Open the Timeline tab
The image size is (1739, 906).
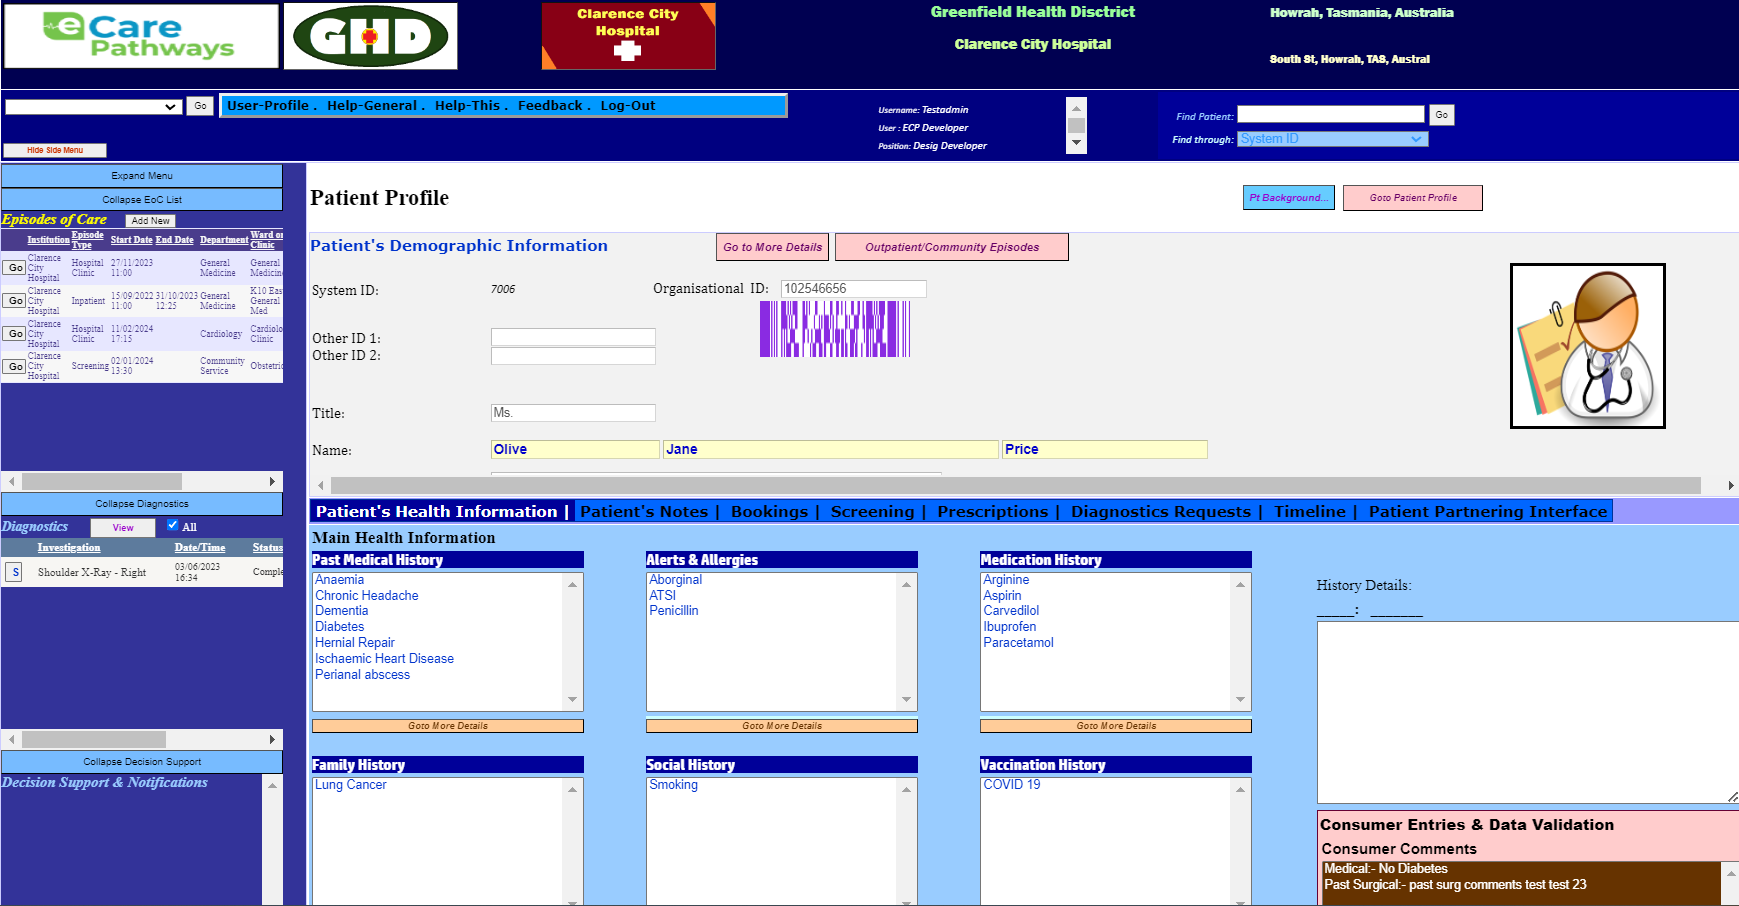(x=1309, y=511)
